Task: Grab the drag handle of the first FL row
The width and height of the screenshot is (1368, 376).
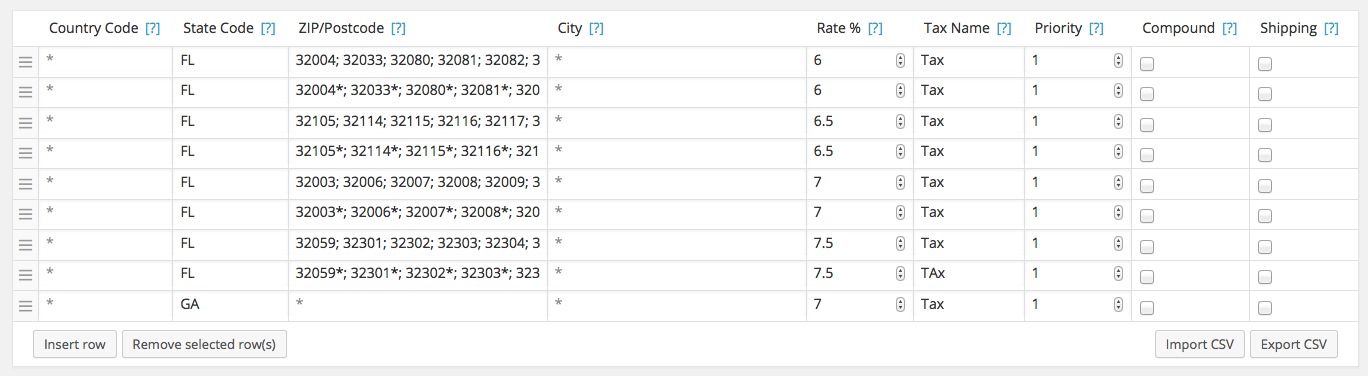Action: (x=26, y=62)
